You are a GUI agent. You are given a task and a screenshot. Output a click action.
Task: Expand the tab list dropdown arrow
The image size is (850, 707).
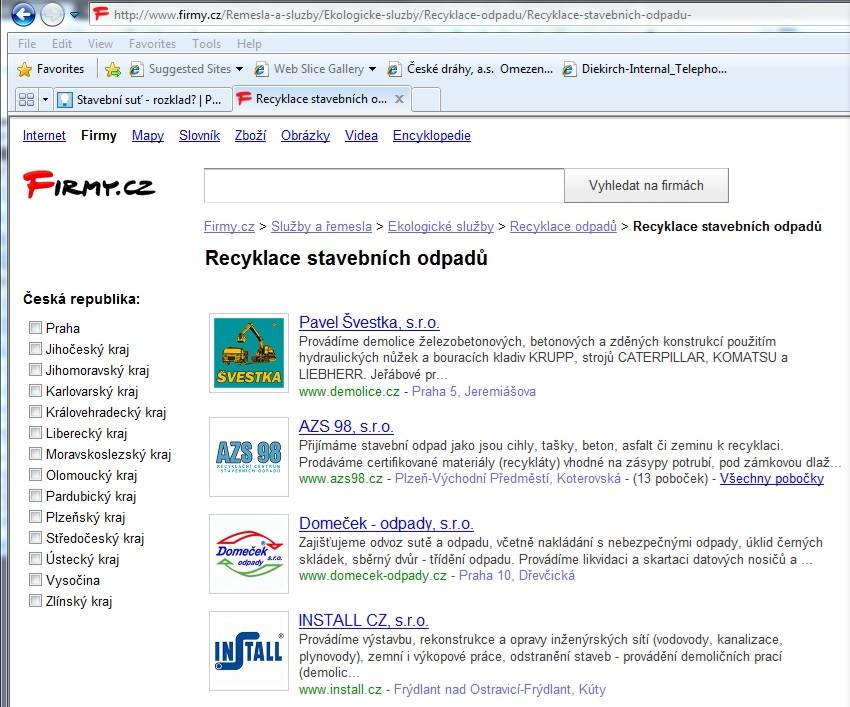click(x=46, y=100)
